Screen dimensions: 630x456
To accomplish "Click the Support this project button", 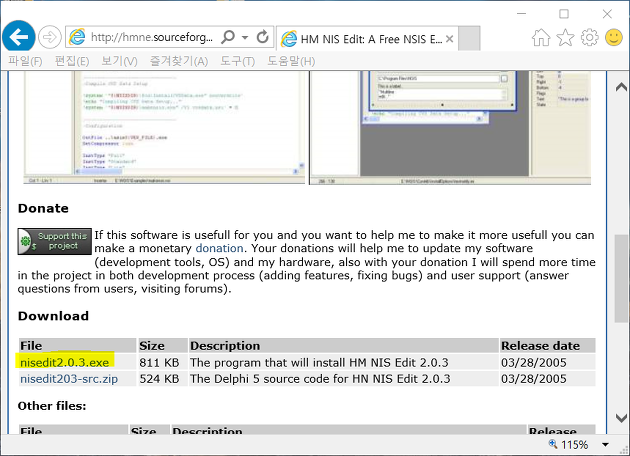I will 55,241.
